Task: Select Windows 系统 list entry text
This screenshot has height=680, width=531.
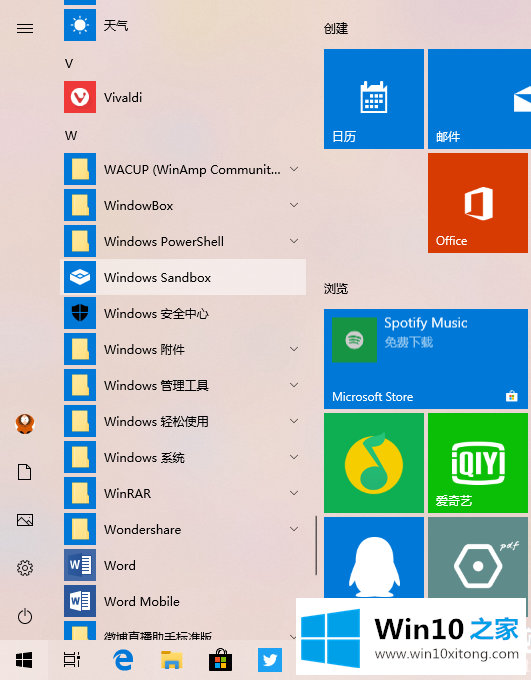Action: (144, 457)
